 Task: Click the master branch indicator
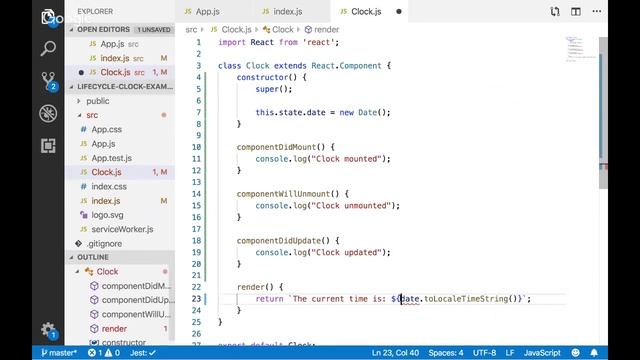[x=59, y=353]
